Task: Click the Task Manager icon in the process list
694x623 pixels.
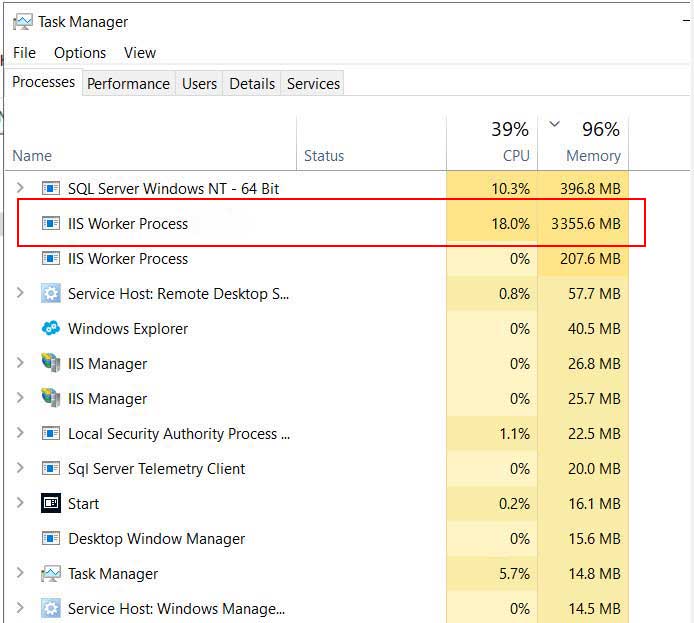Action: click(x=51, y=573)
